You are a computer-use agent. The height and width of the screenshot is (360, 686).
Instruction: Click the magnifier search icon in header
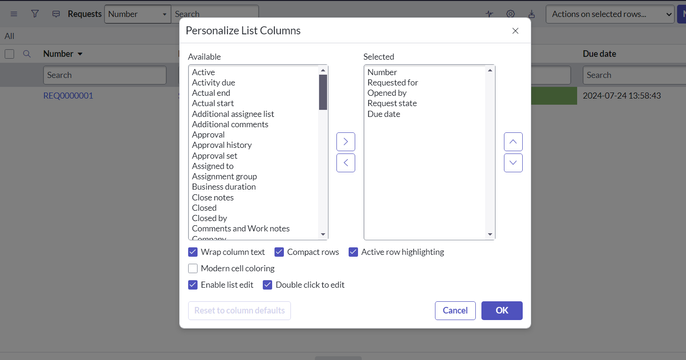(x=27, y=54)
